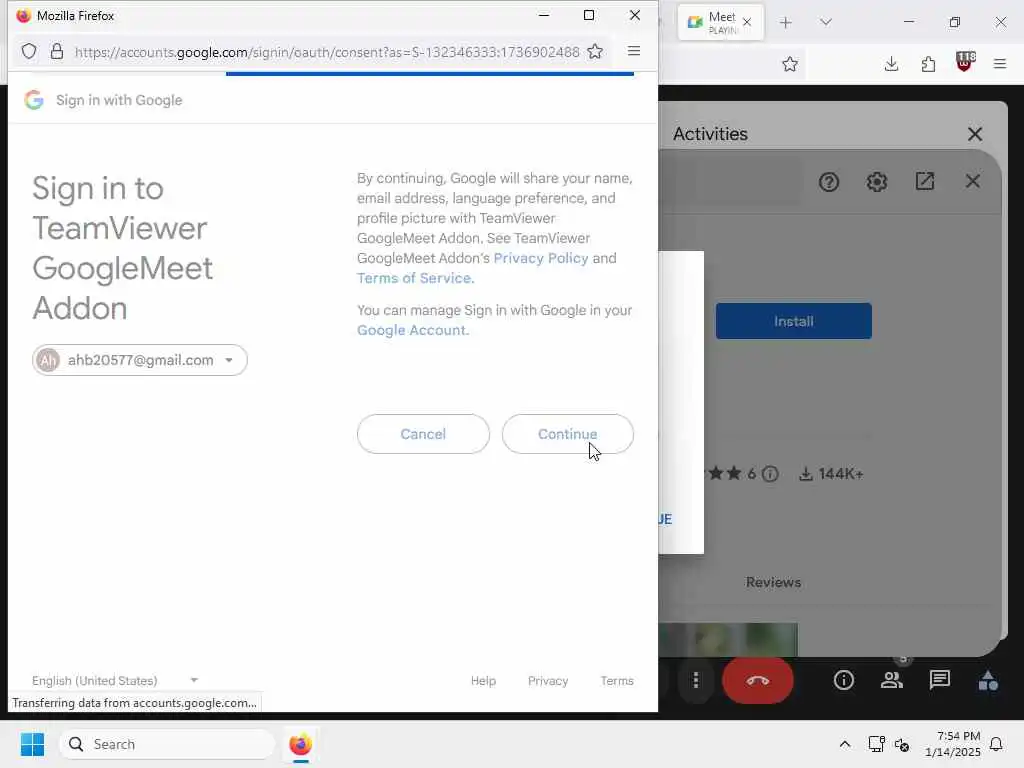Close the Meet tab
This screenshot has height=768, width=1024.
[x=747, y=22]
